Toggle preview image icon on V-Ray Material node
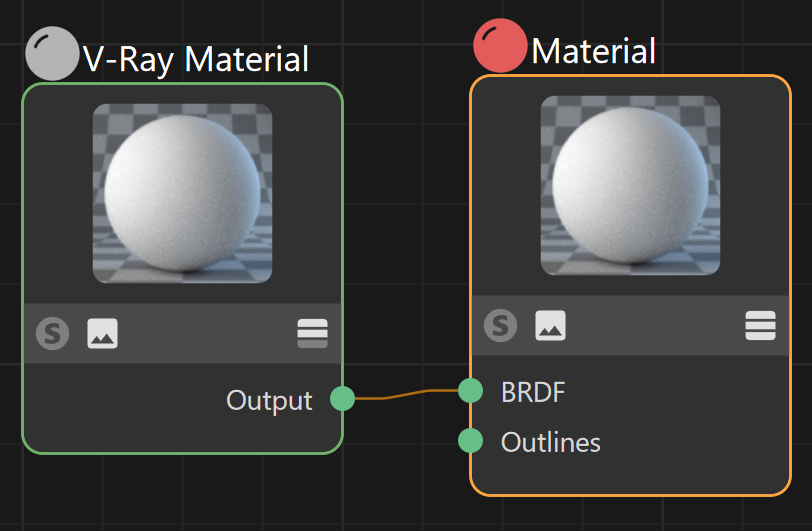812x531 pixels. pyautogui.click(x=103, y=333)
